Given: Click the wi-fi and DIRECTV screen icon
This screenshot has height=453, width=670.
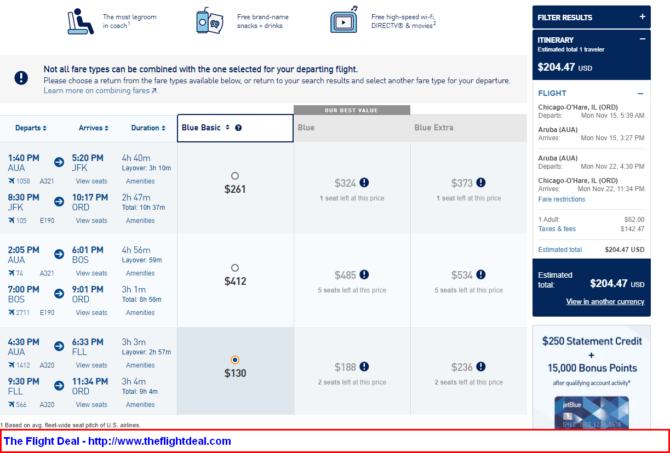Looking at the screenshot, I should click(344, 20).
